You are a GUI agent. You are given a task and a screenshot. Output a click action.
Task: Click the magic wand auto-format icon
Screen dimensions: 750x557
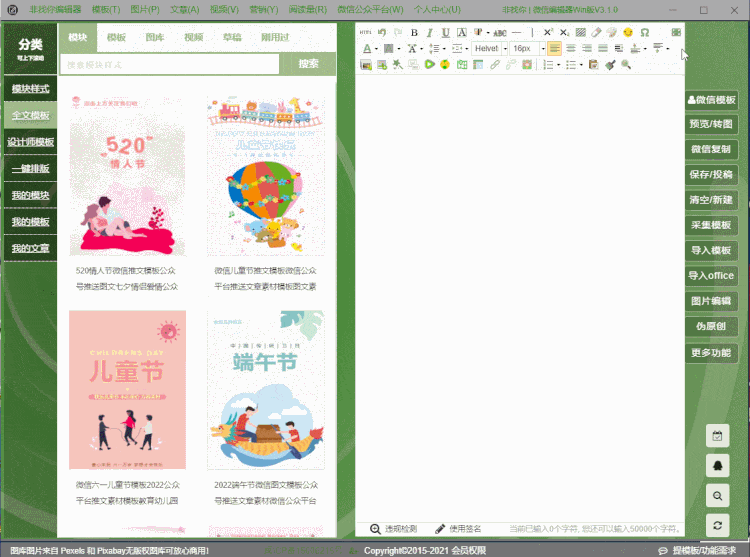[x=397, y=65]
